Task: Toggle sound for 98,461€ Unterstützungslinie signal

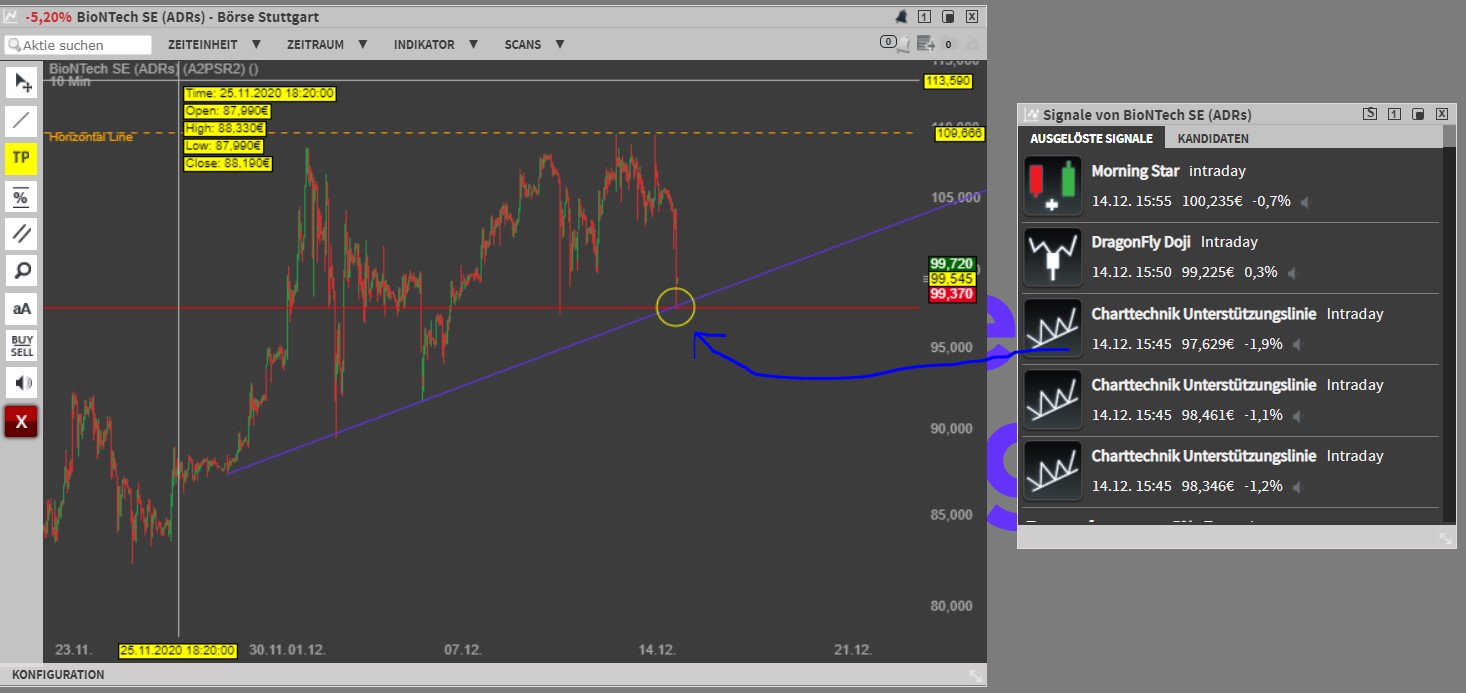Action: click(x=1297, y=416)
